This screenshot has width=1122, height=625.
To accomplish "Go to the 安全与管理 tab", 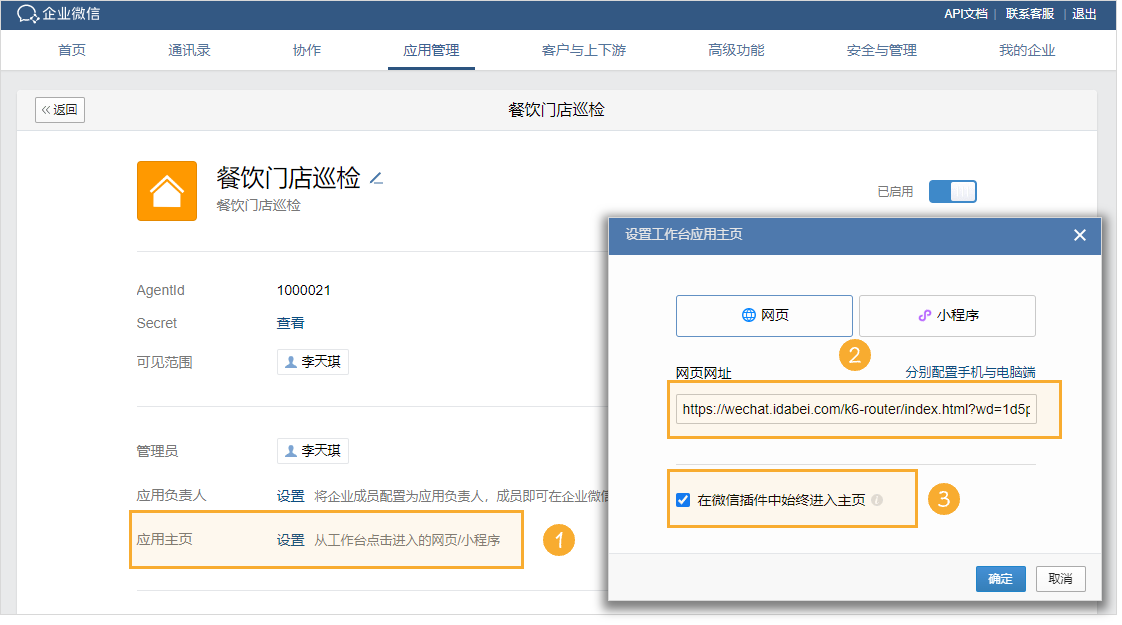I will pyautogui.click(x=881, y=50).
